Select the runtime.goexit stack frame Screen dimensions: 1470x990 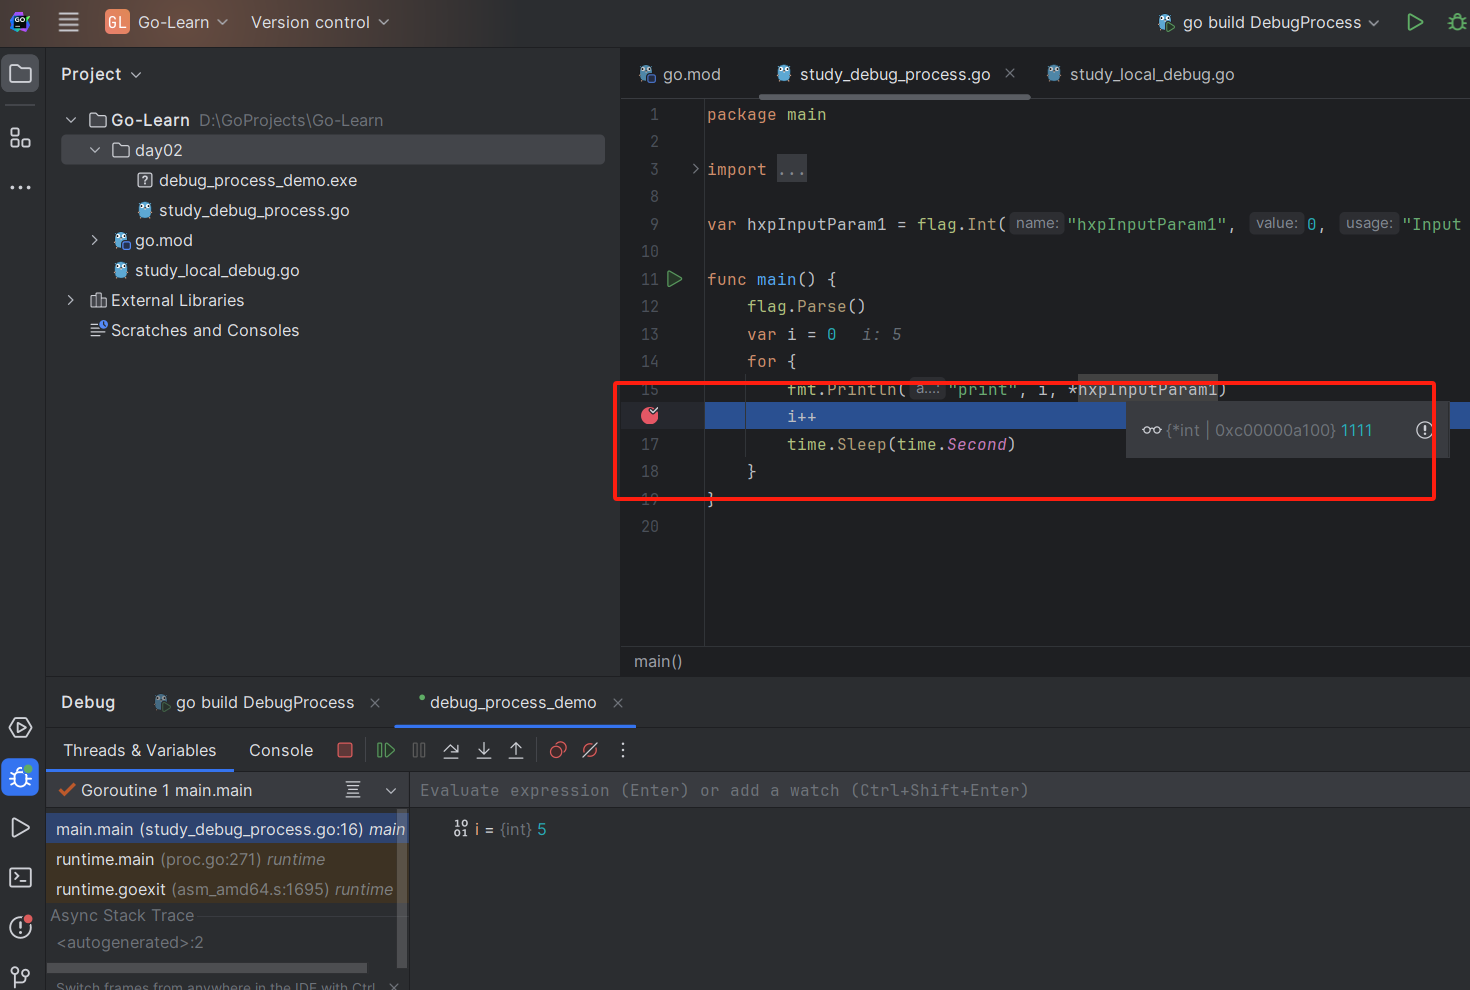point(227,889)
